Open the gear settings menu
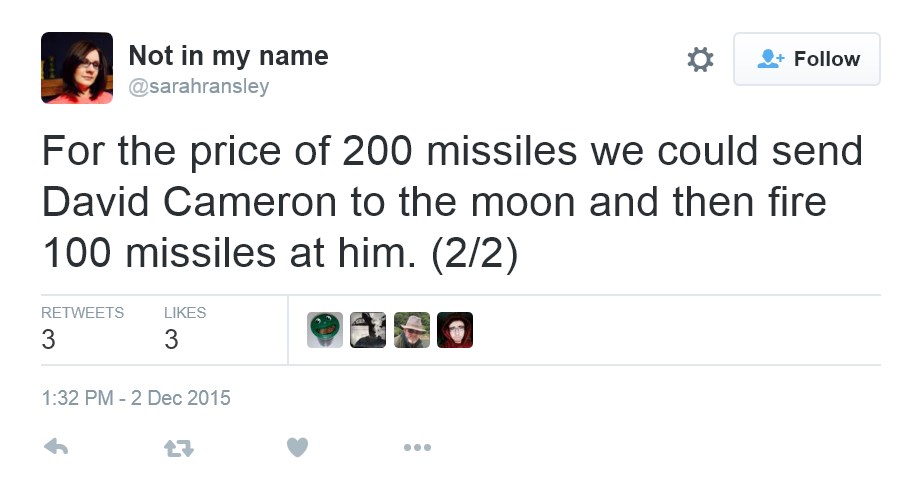The height and width of the screenshot is (480, 916). (x=701, y=60)
